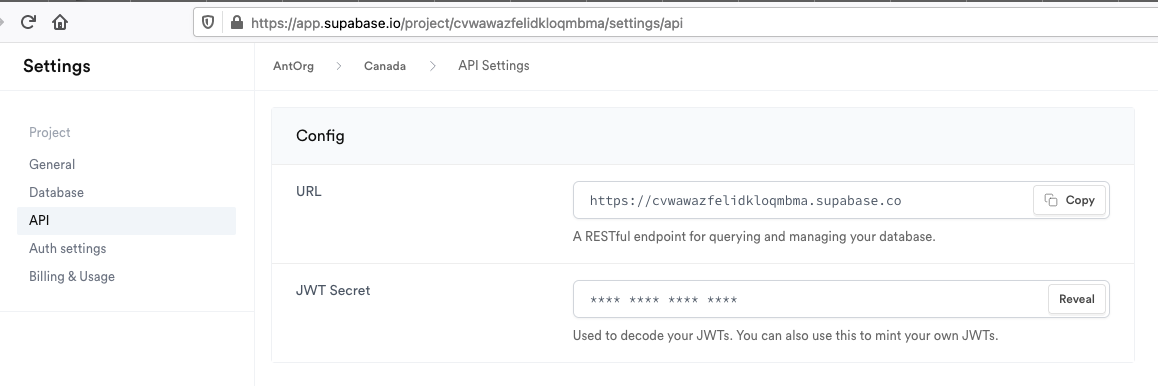Viewport: 1158px width, 386px height.
Task: Reload the page with the browser refresh icon
Action: (28, 22)
